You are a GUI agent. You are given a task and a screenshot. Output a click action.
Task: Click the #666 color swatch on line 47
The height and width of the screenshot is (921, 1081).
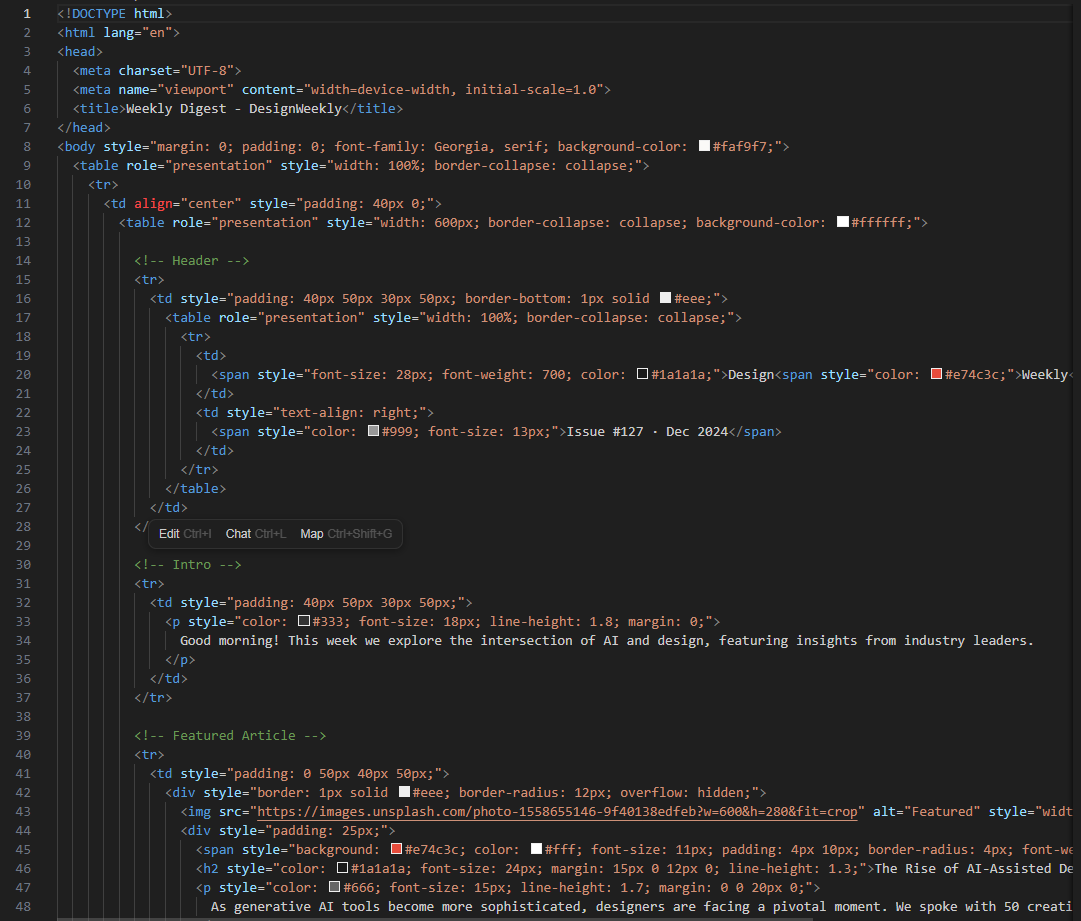[335, 887]
